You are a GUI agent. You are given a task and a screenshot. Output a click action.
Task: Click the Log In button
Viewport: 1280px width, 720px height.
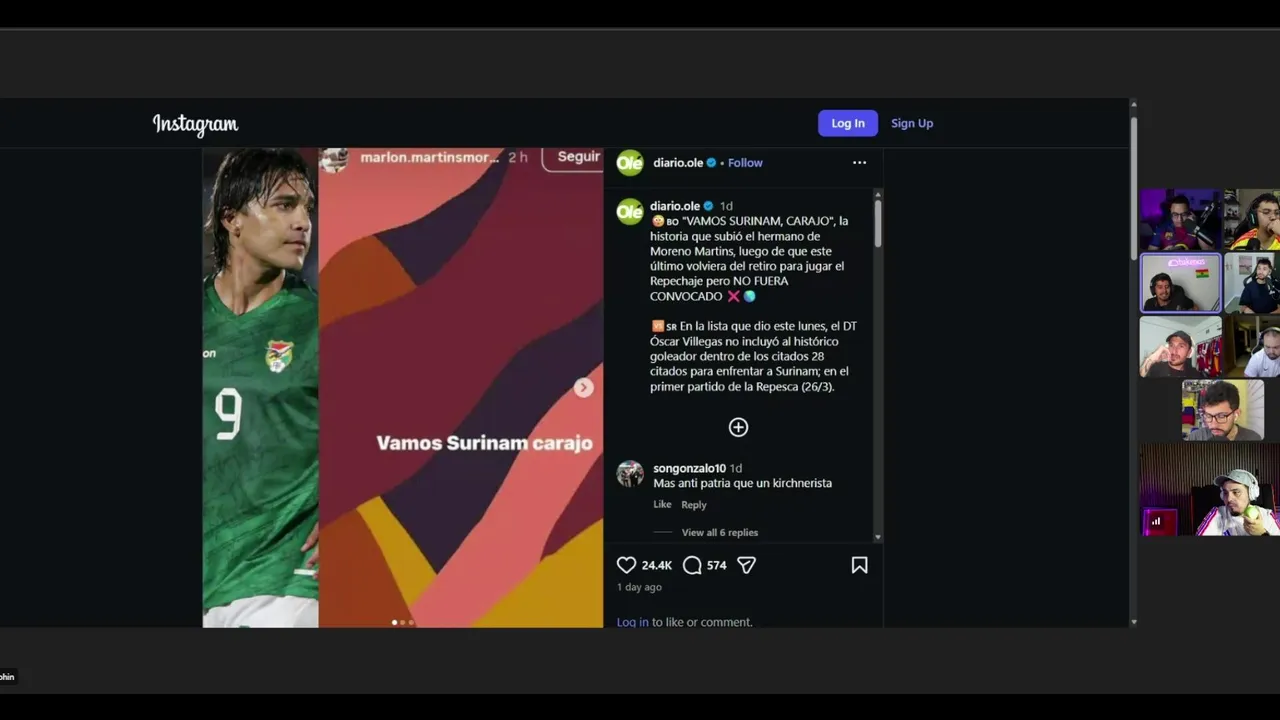[x=848, y=123]
